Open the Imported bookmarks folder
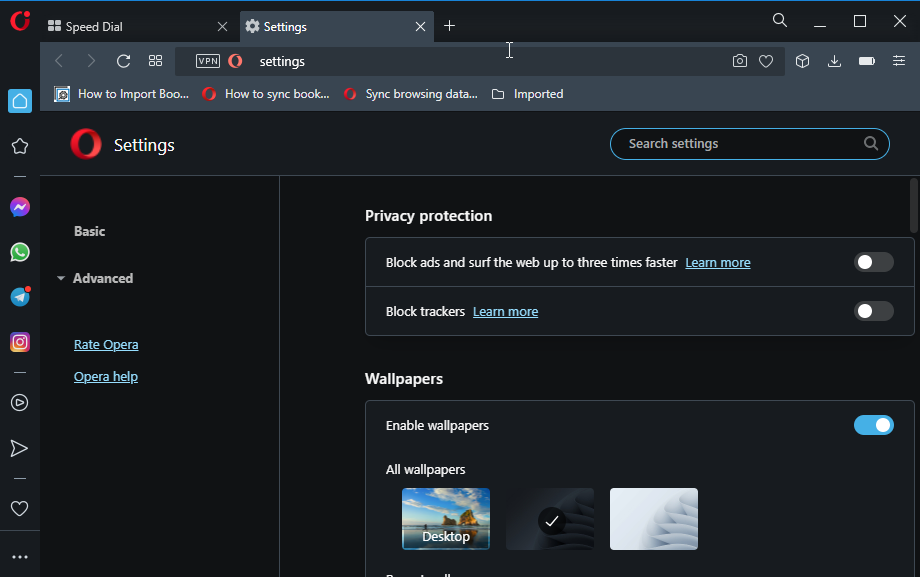Screen dimensions: 920x577 tap(527, 94)
